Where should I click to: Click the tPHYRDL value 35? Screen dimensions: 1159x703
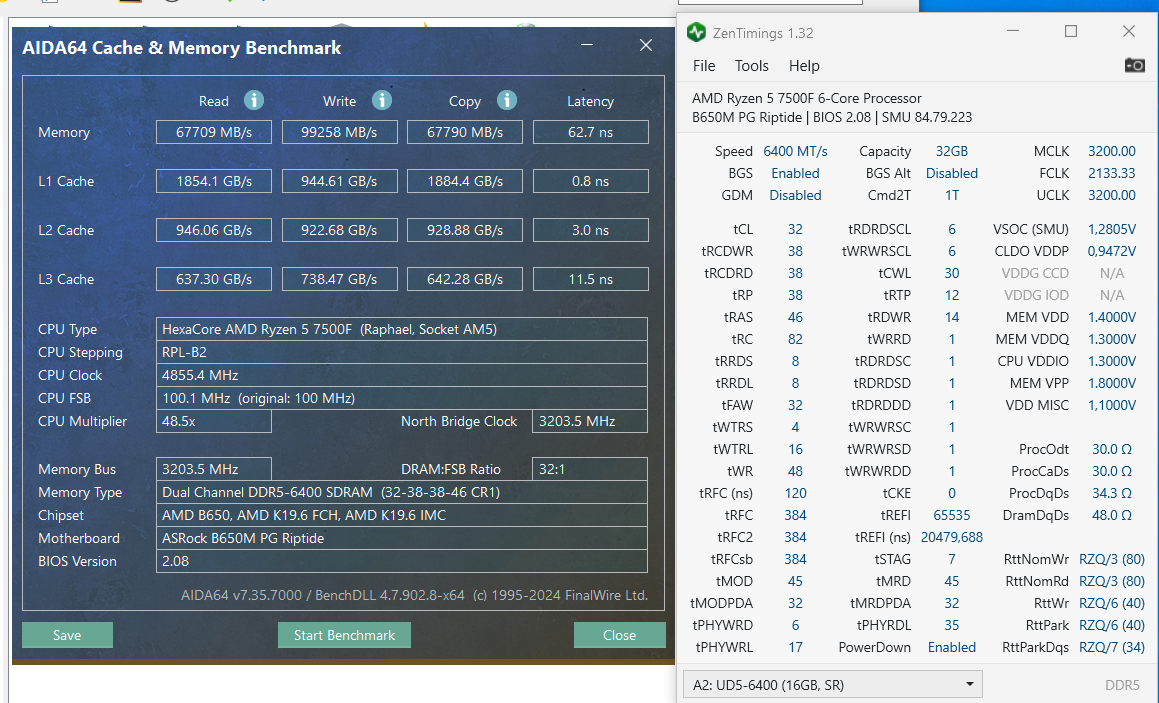(952, 625)
